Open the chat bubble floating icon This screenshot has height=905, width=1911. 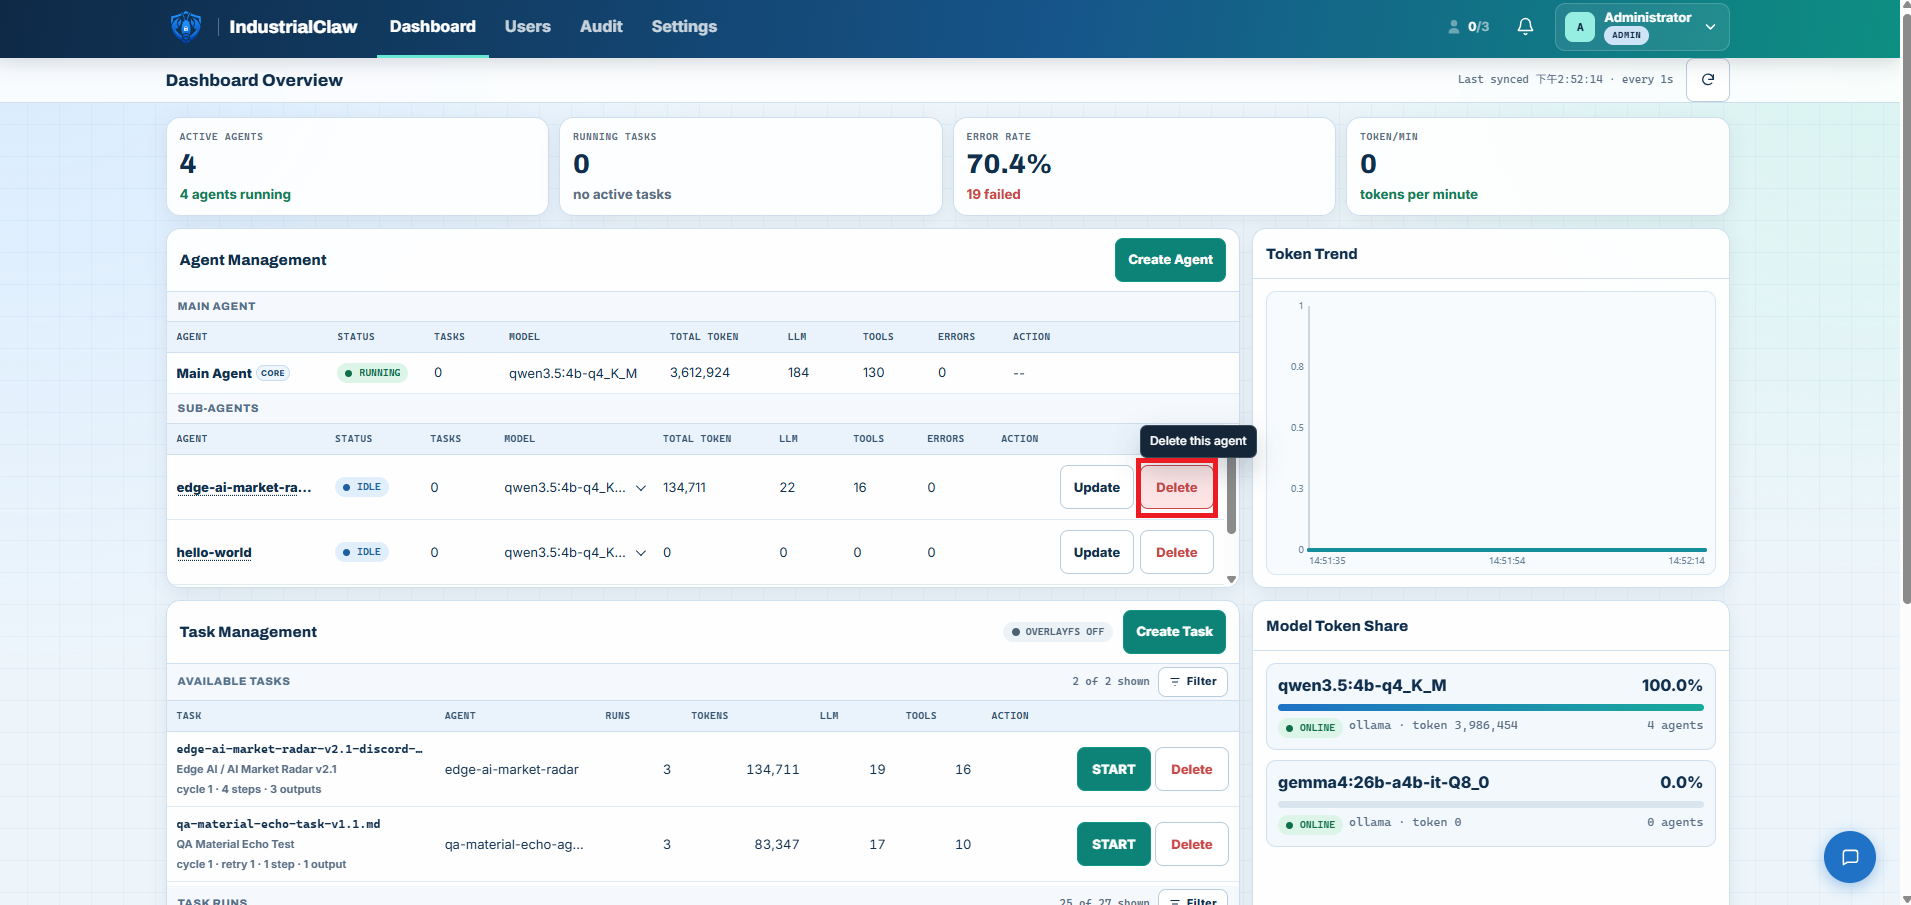1850,857
